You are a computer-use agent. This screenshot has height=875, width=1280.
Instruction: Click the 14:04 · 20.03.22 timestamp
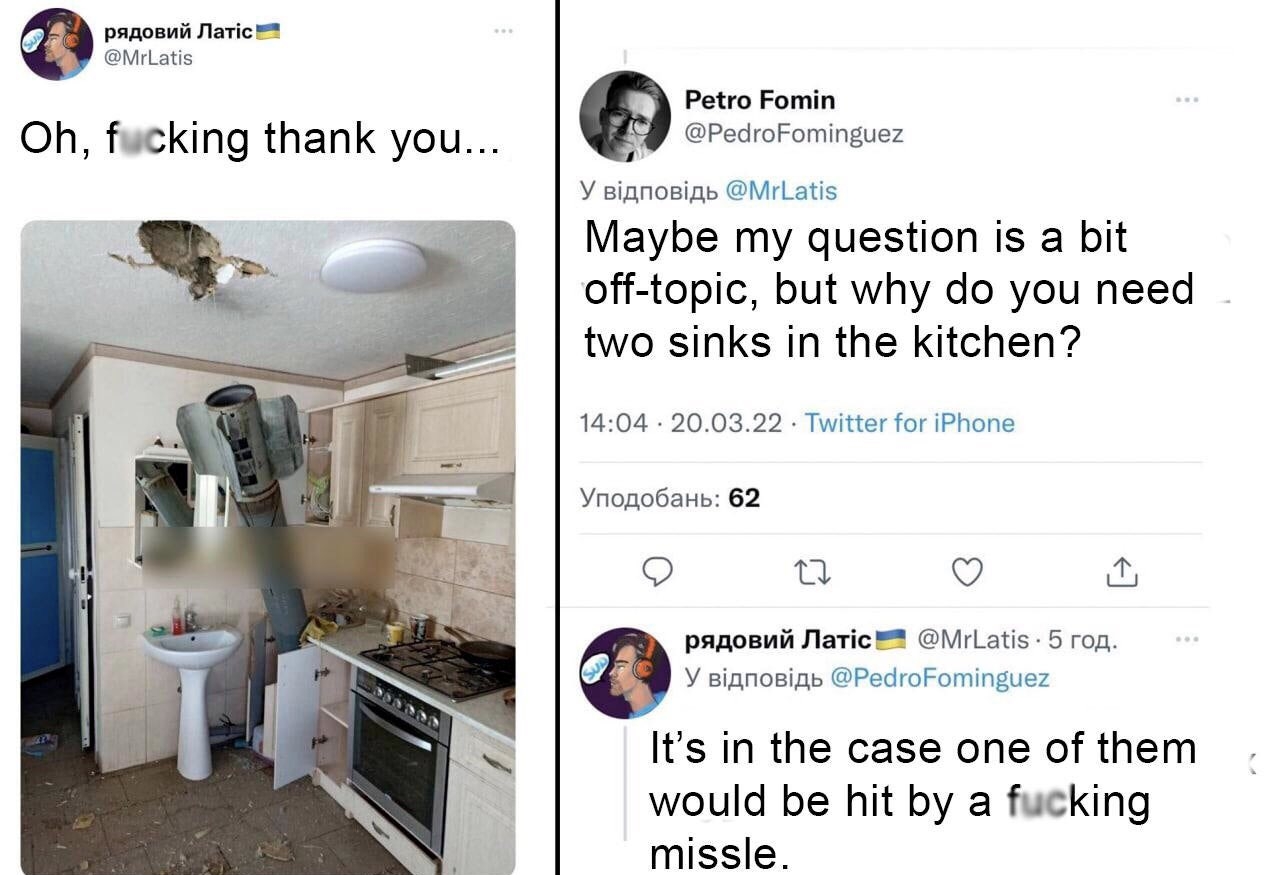680,423
